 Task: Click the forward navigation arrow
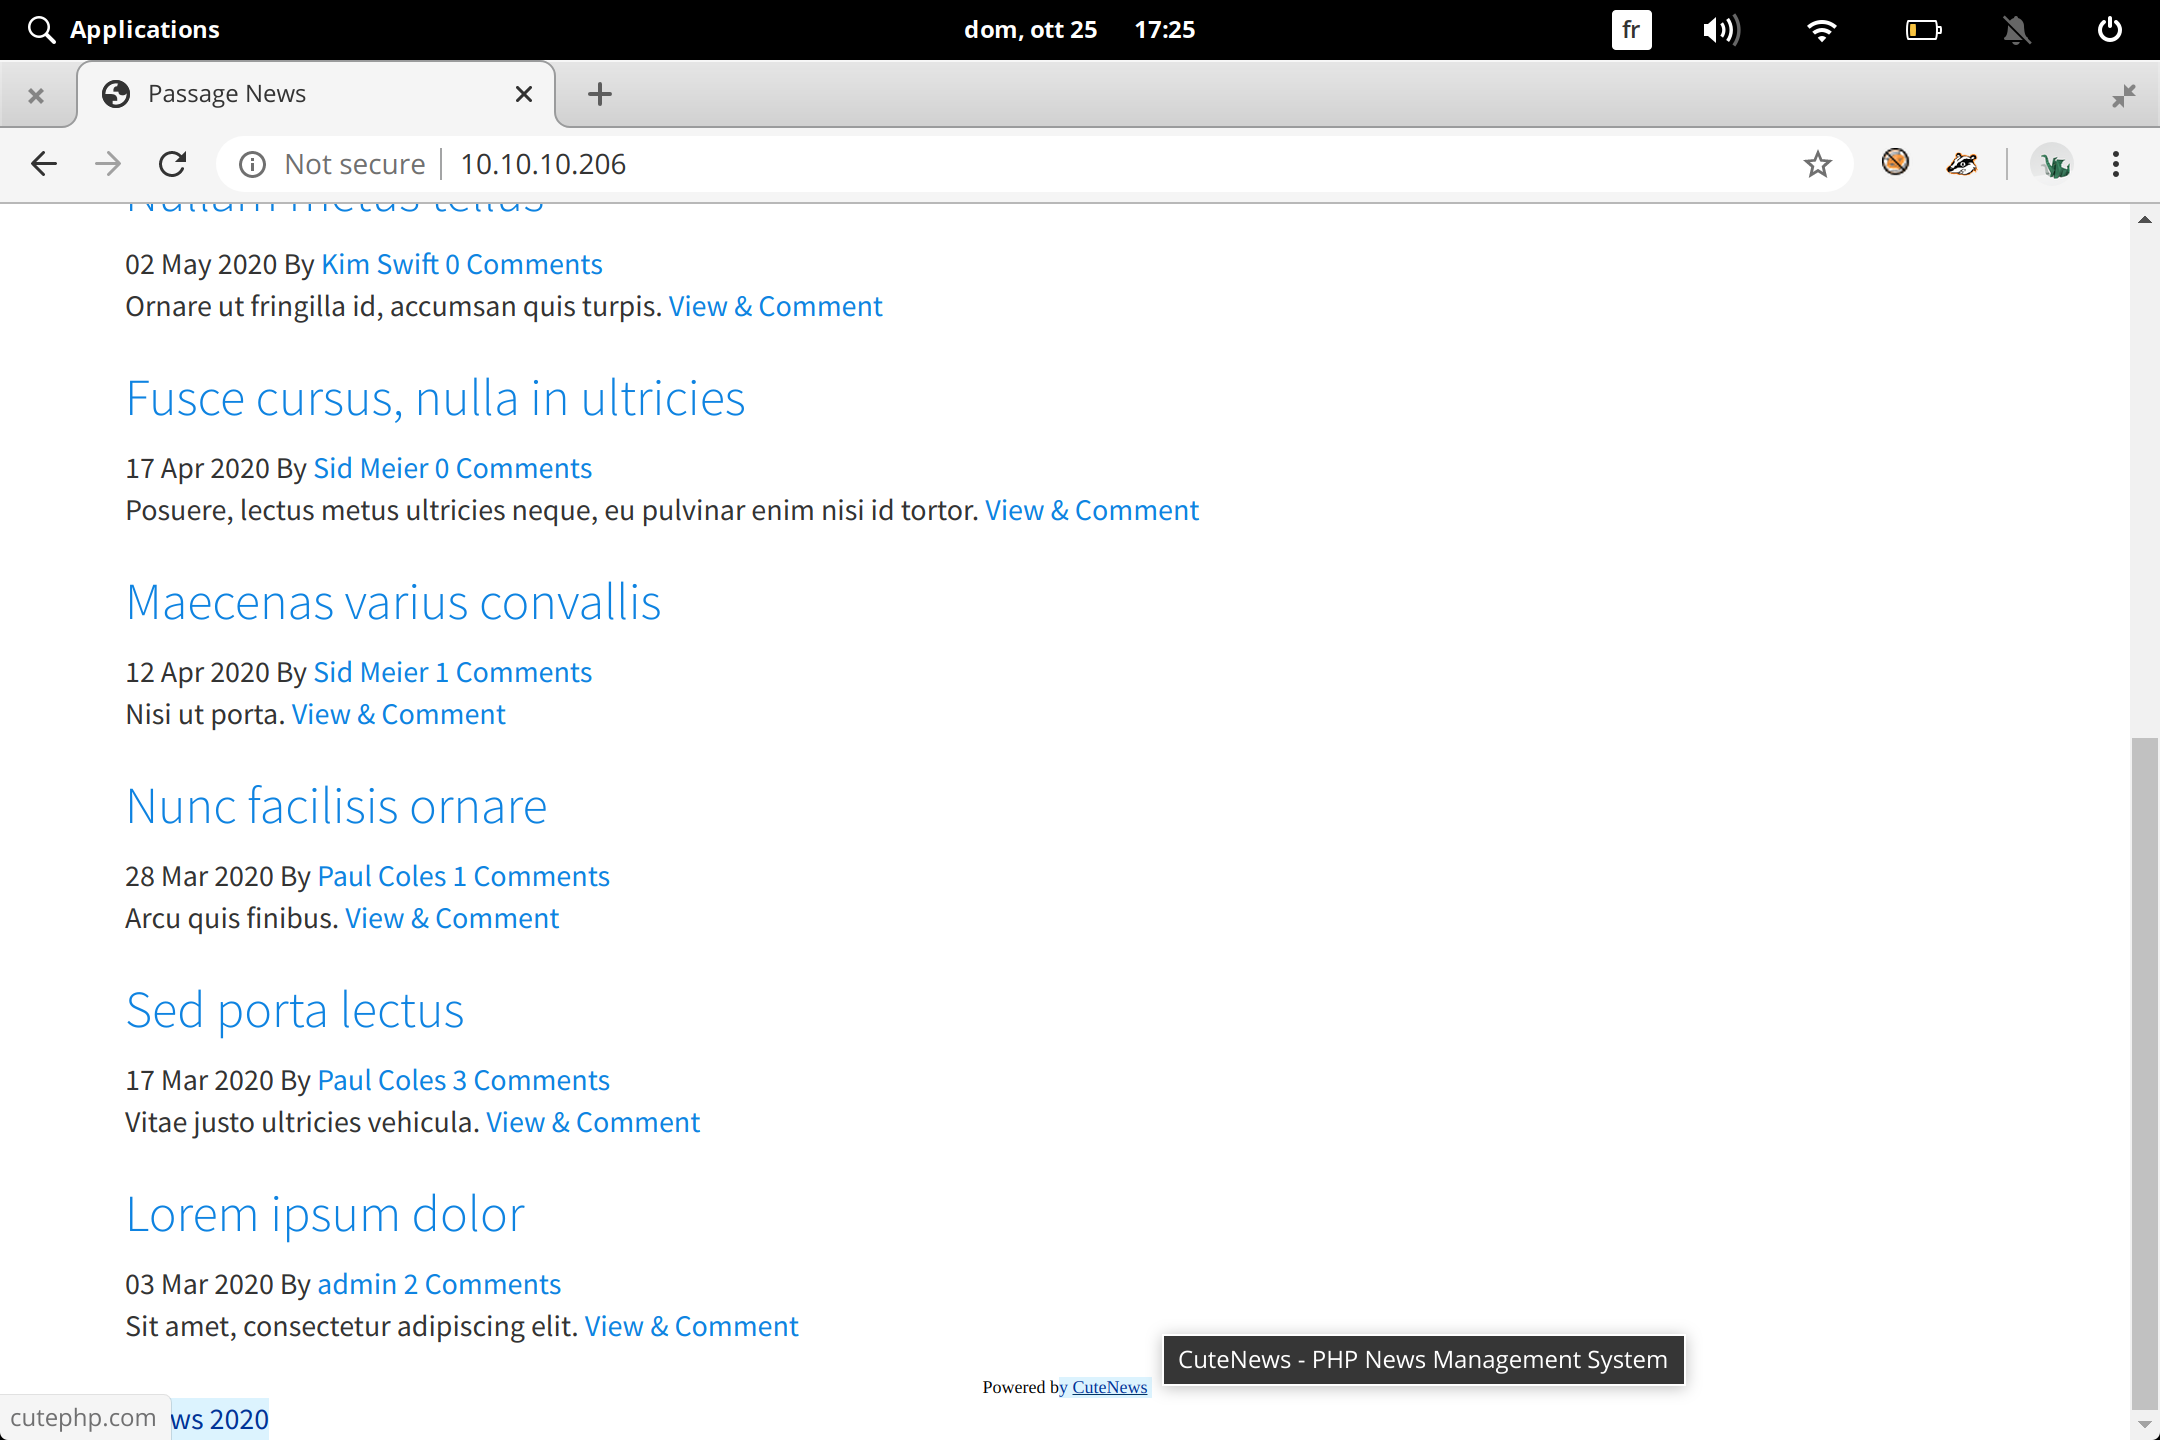pos(108,163)
